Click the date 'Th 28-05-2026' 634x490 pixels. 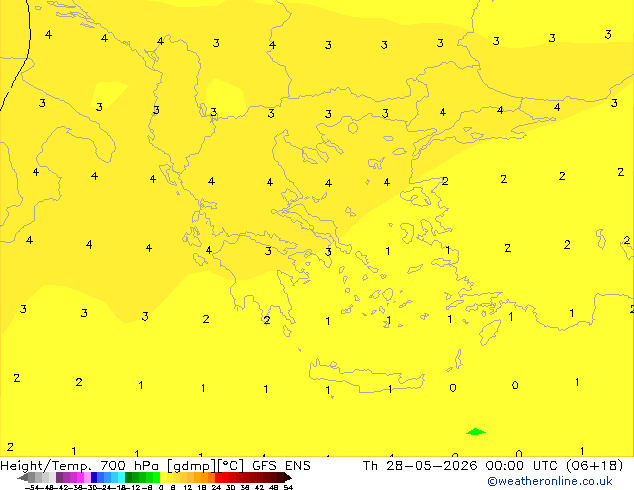tap(420, 466)
